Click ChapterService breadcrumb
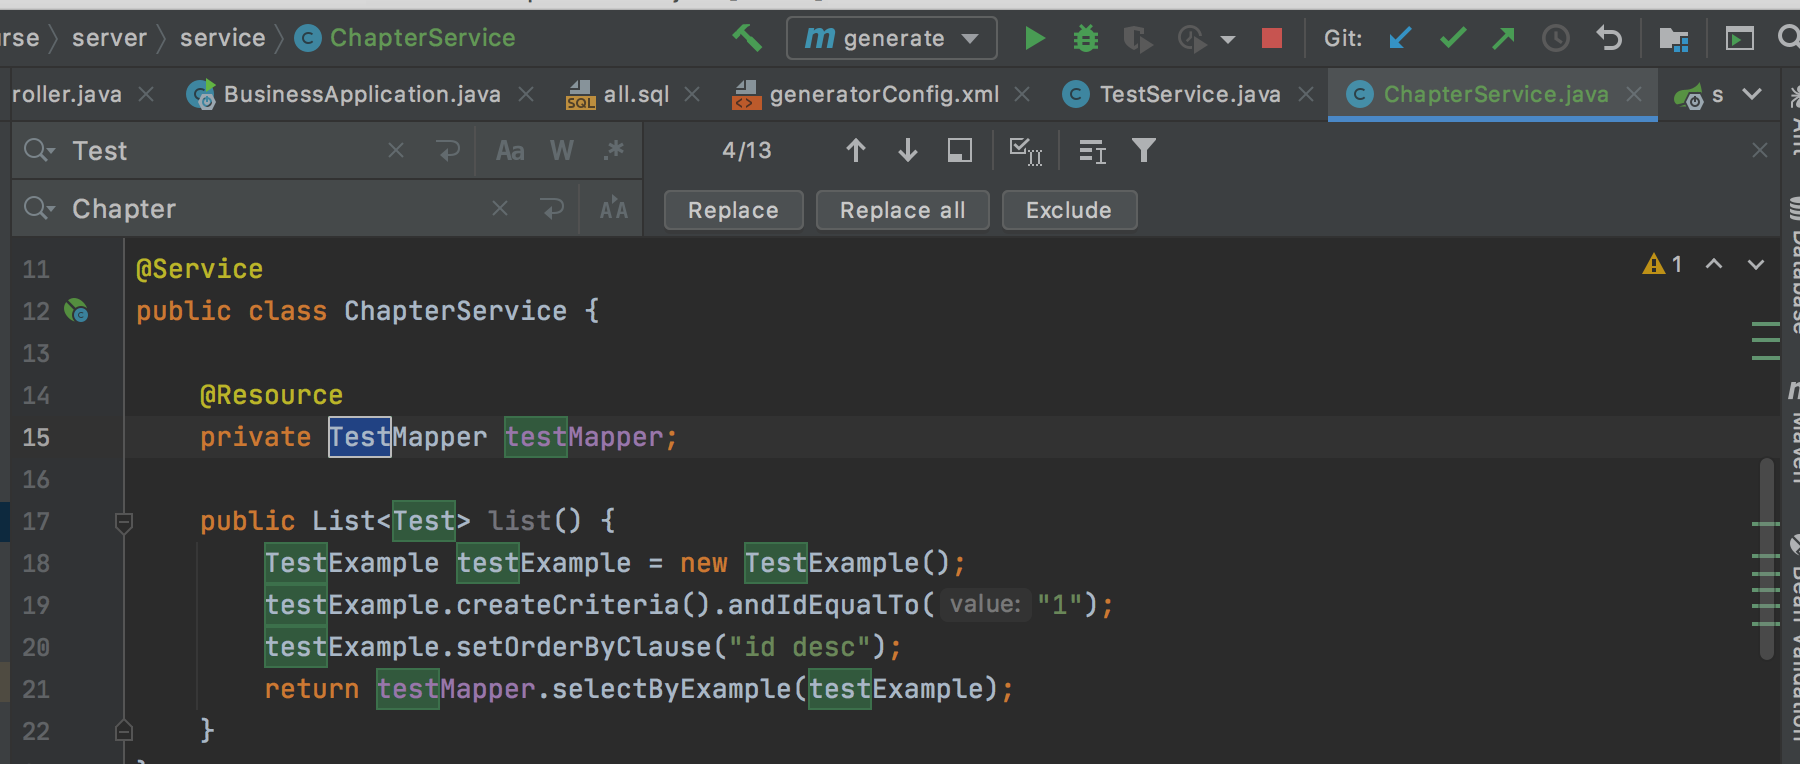1800x764 pixels. [x=405, y=38]
